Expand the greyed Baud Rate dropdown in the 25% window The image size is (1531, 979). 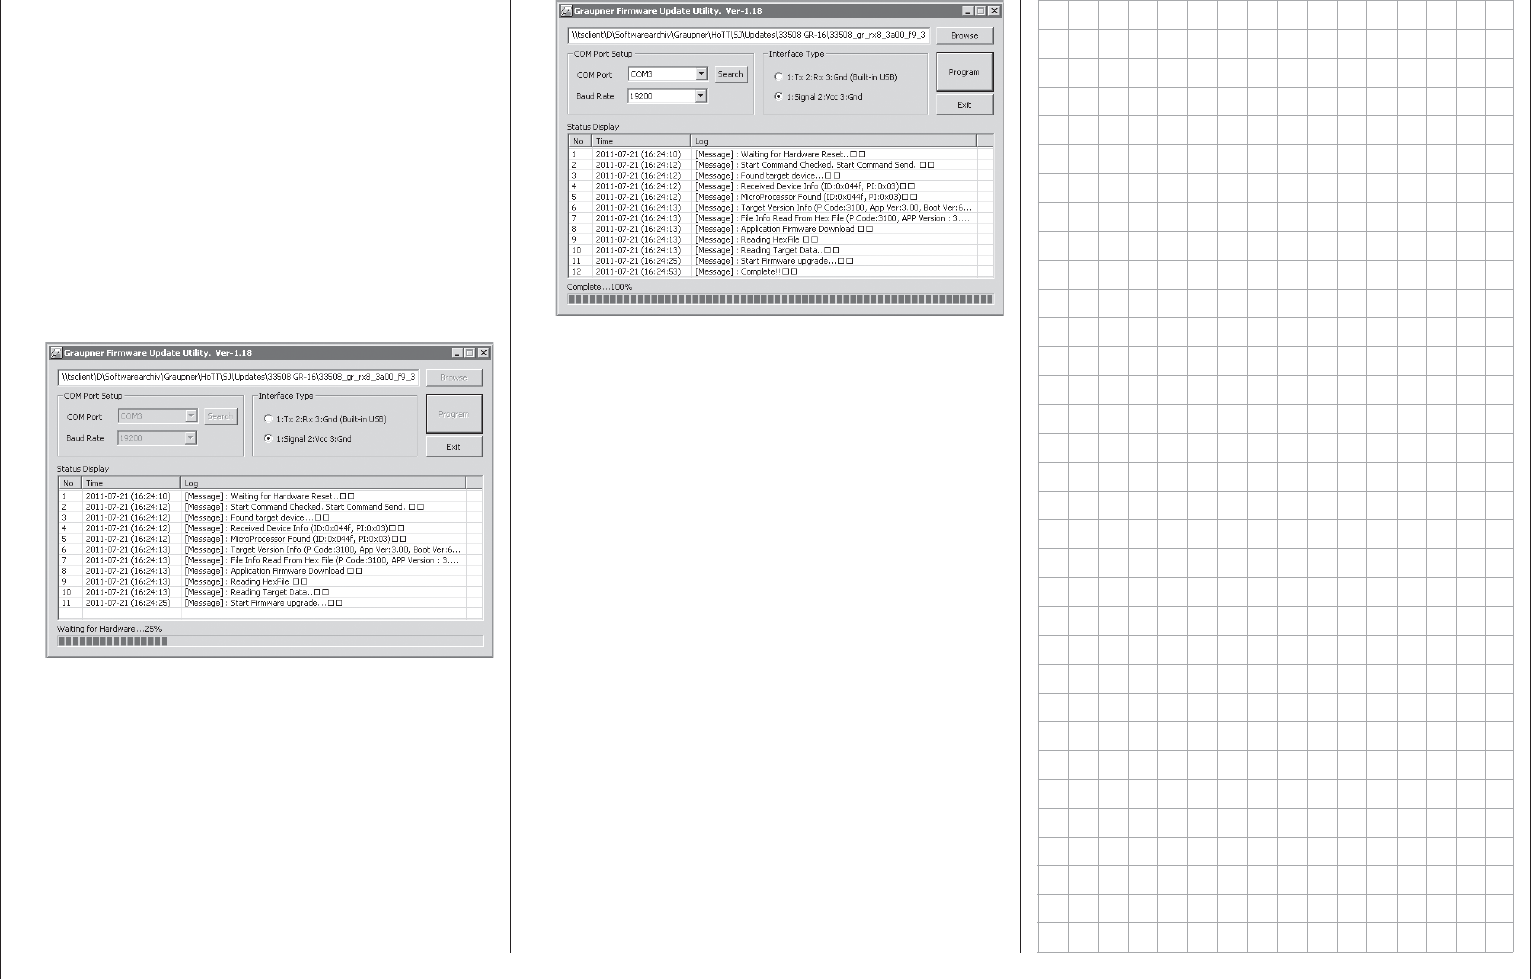pyautogui.click(x=191, y=438)
